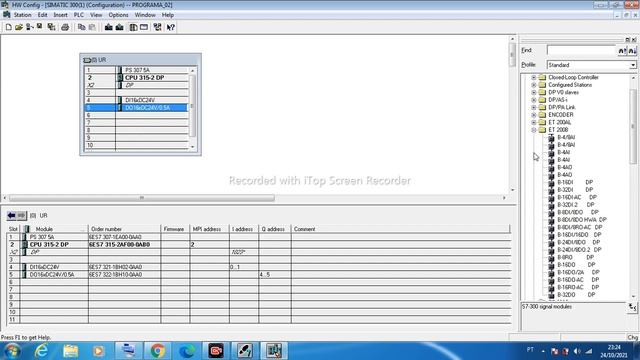Open File Explorer from the taskbar
Viewport: 640px width, 360px height.
coord(71,351)
